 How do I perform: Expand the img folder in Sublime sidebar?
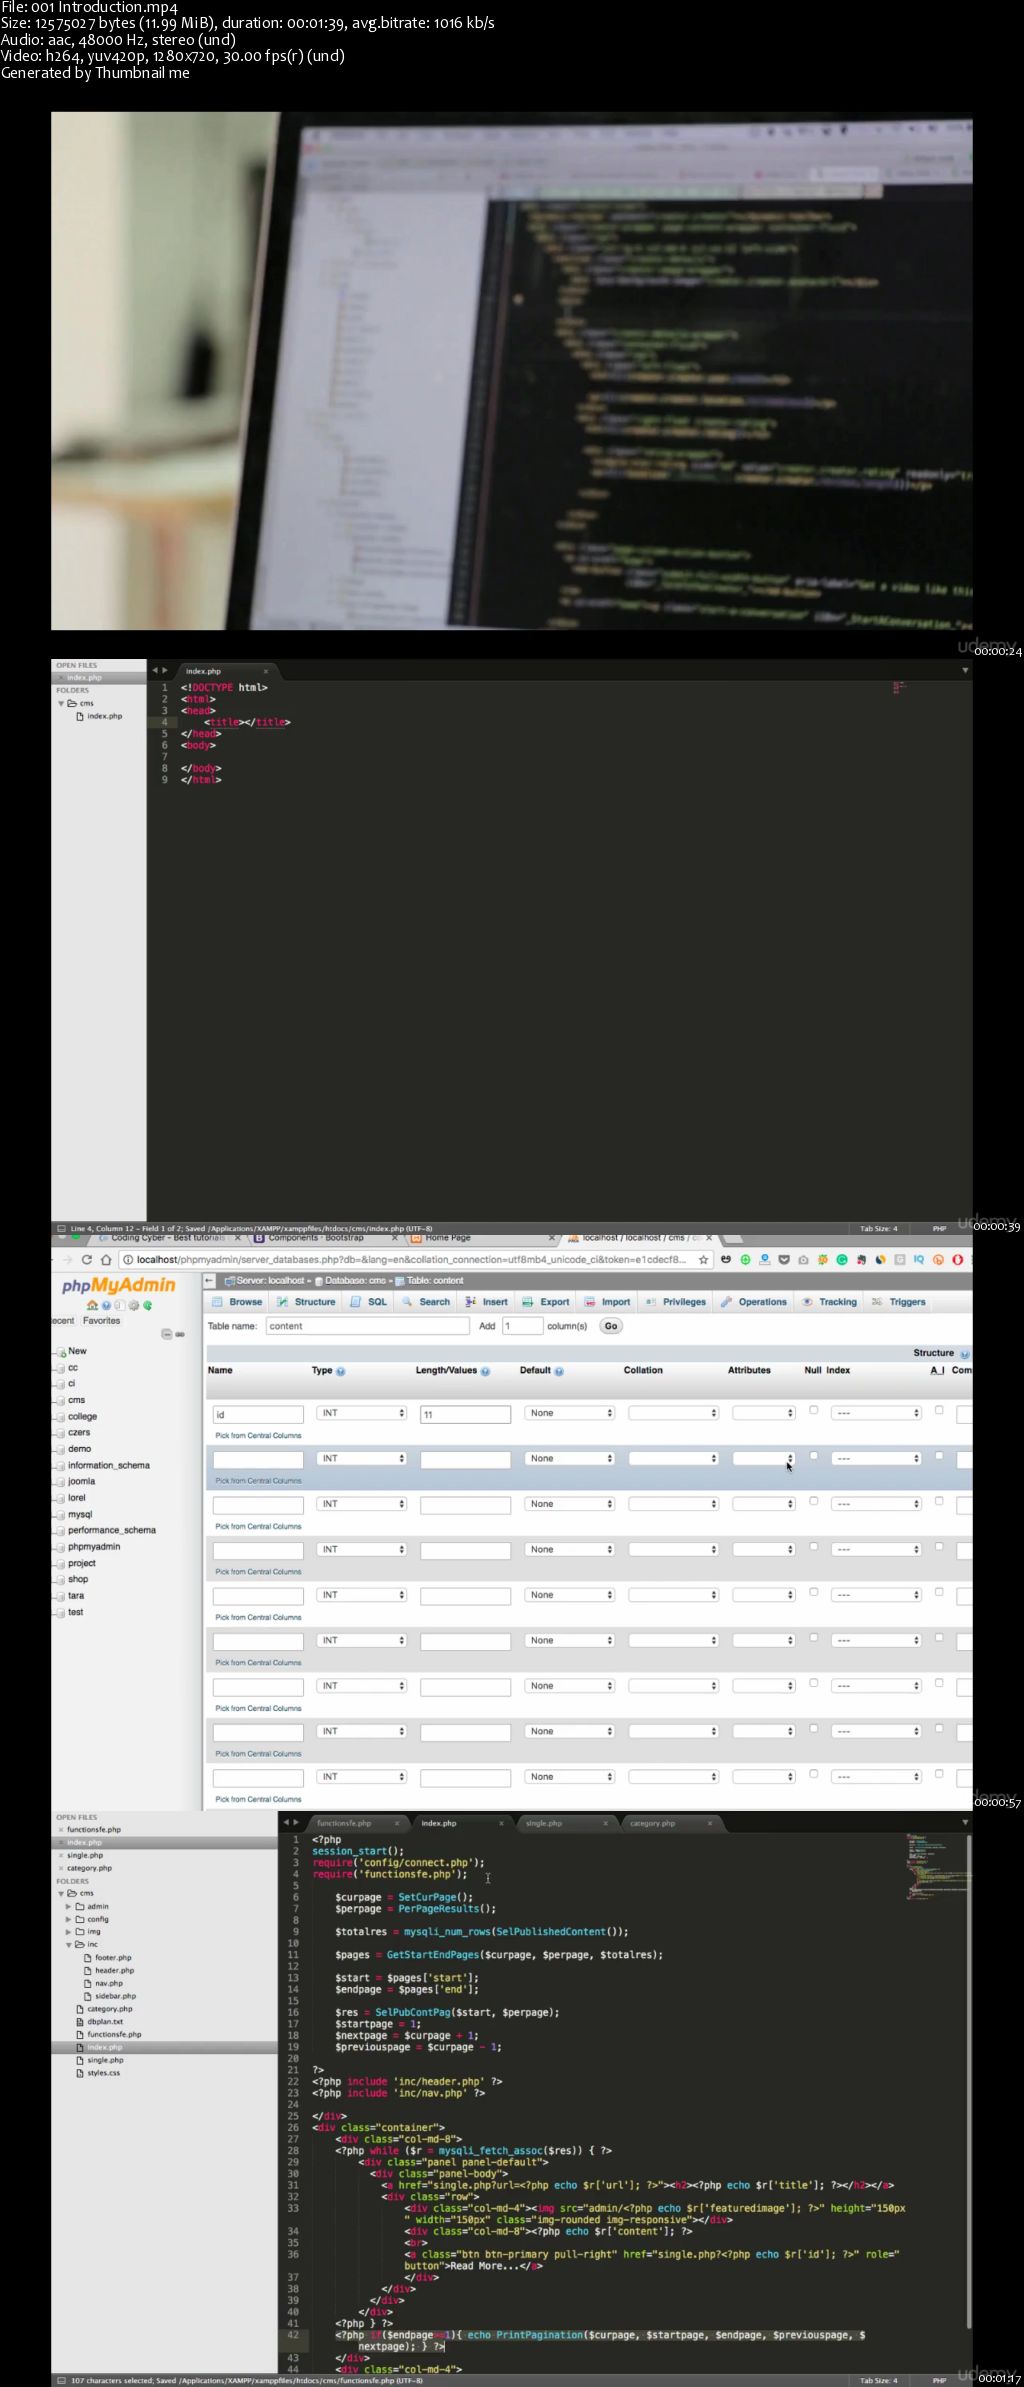pos(68,1931)
